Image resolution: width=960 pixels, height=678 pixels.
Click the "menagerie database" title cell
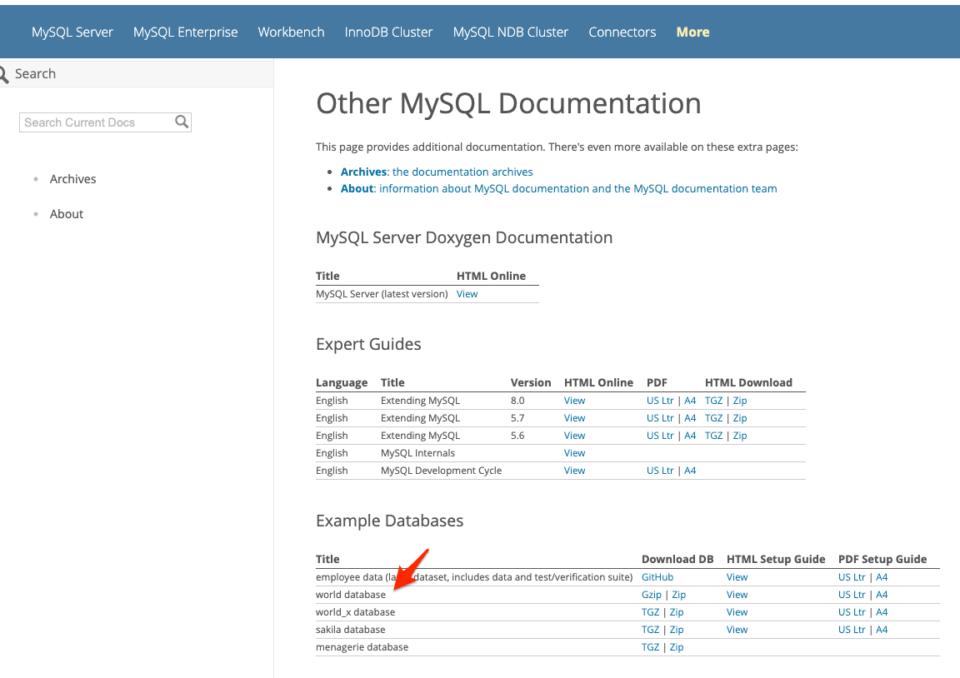pos(362,647)
